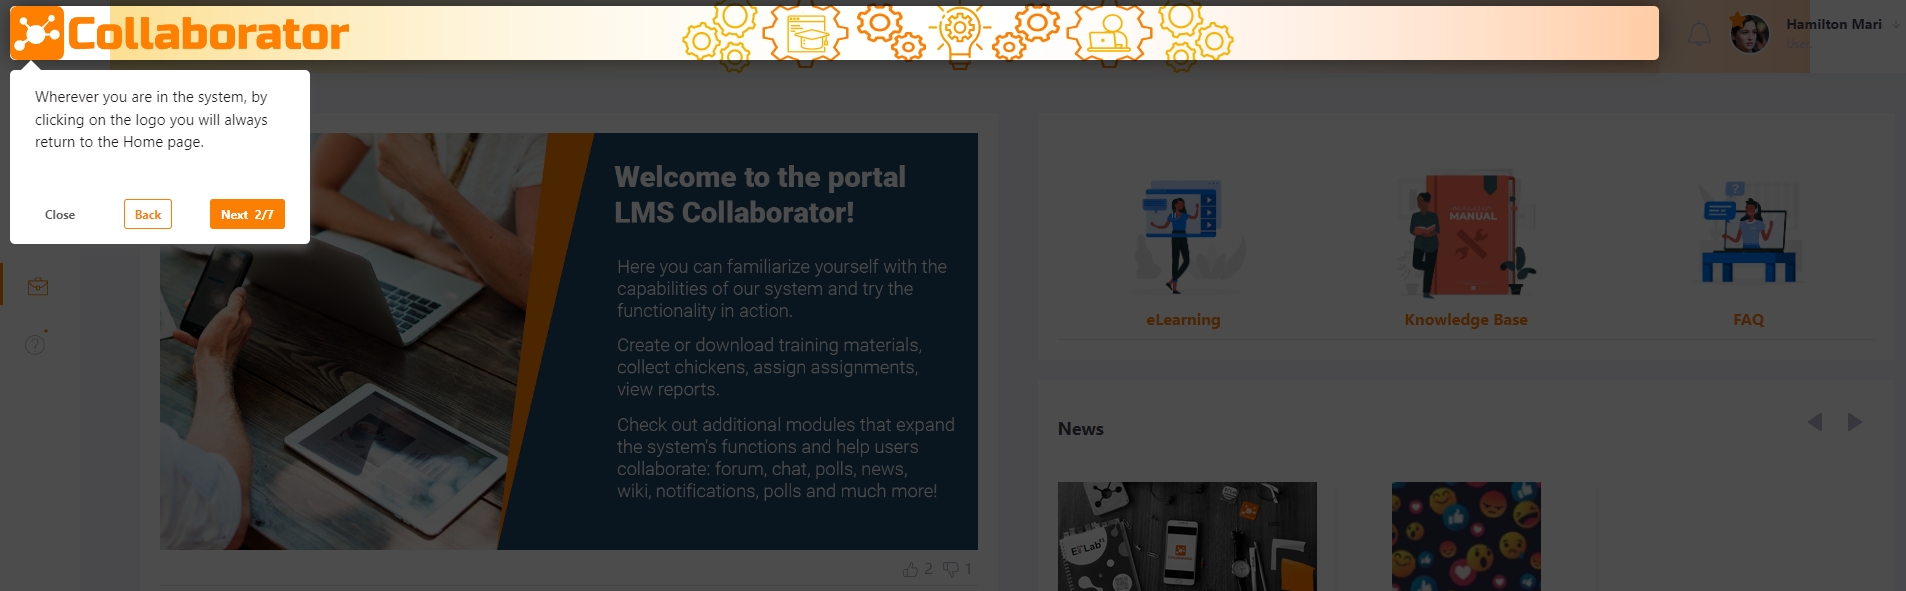Follow the eLearning link label
The image size is (1906, 591).
click(x=1183, y=320)
